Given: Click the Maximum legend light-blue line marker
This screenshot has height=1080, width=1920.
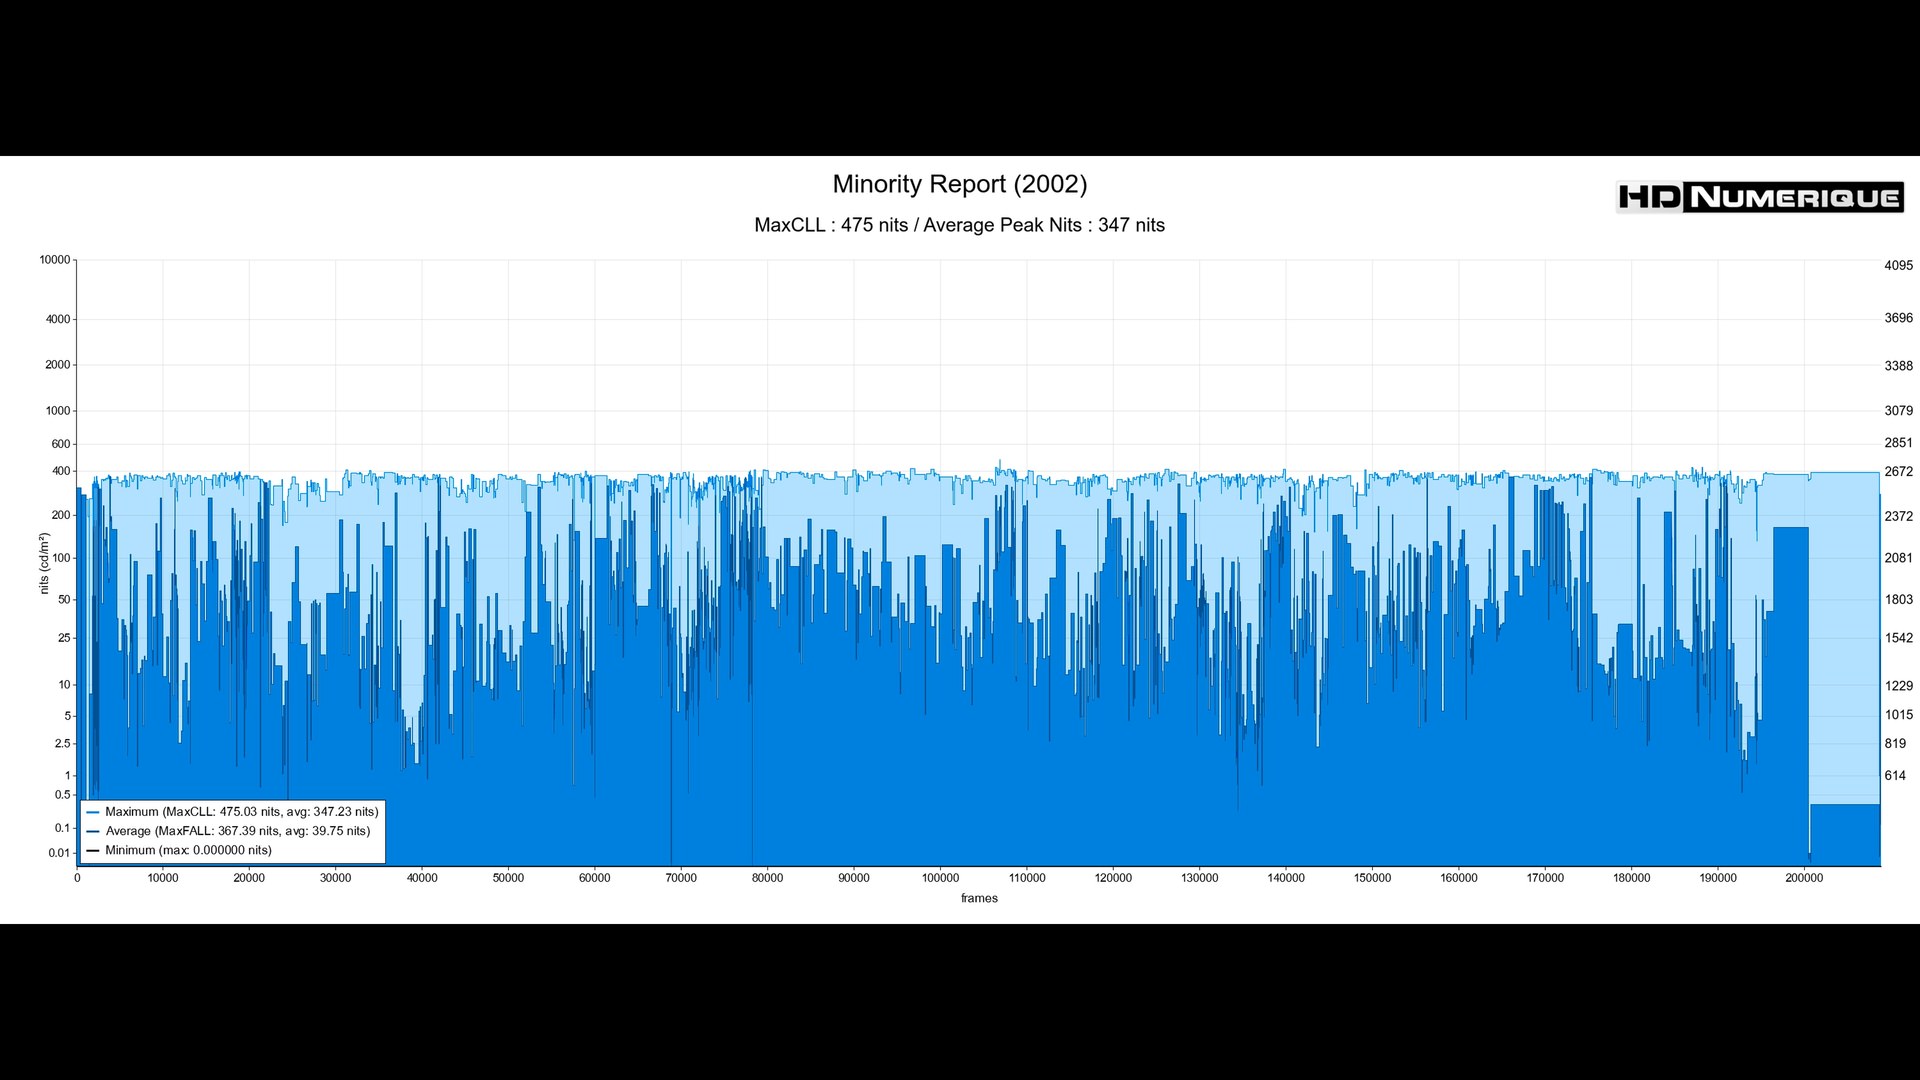Looking at the screenshot, I should [93, 812].
